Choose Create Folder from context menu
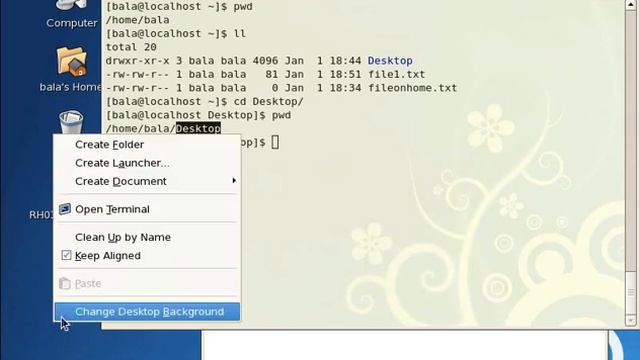This screenshot has height=360, width=640. click(147, 144)
